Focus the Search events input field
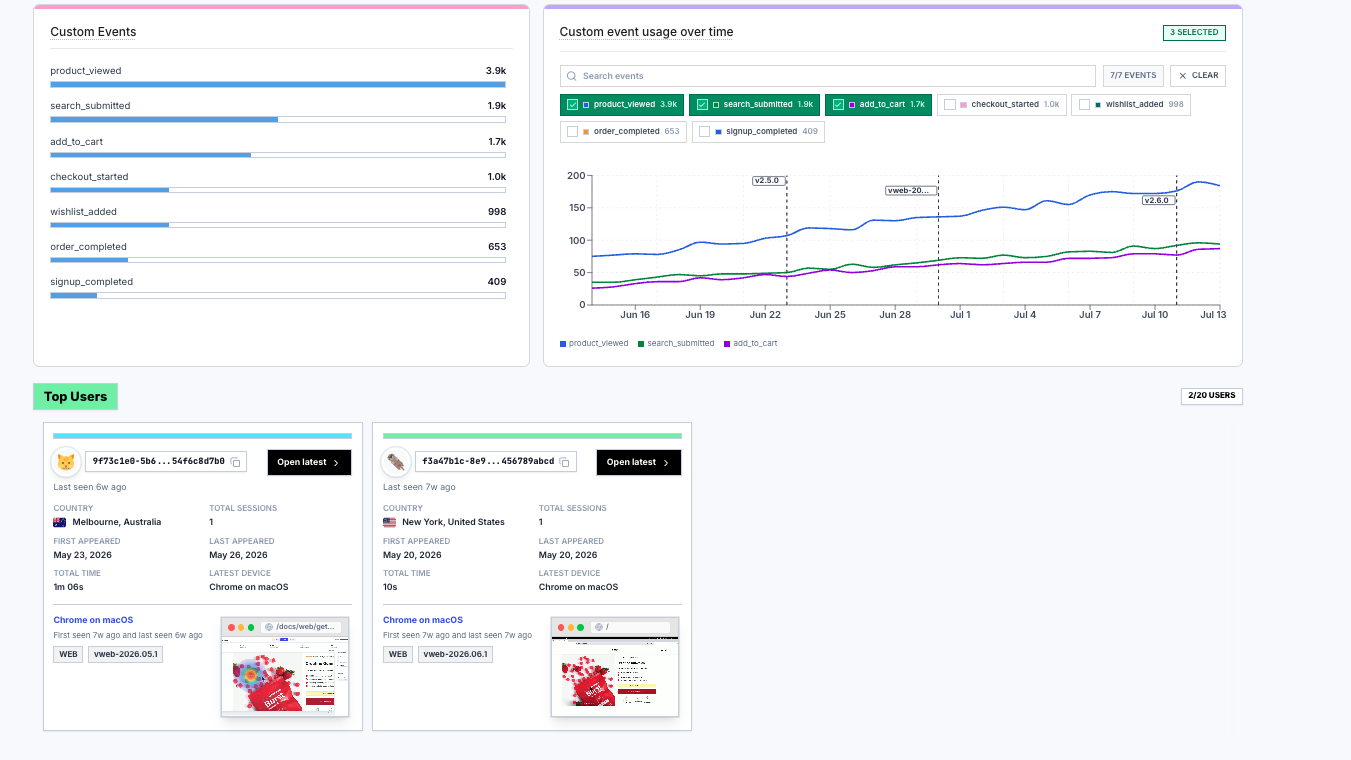 tap(828, 76)
